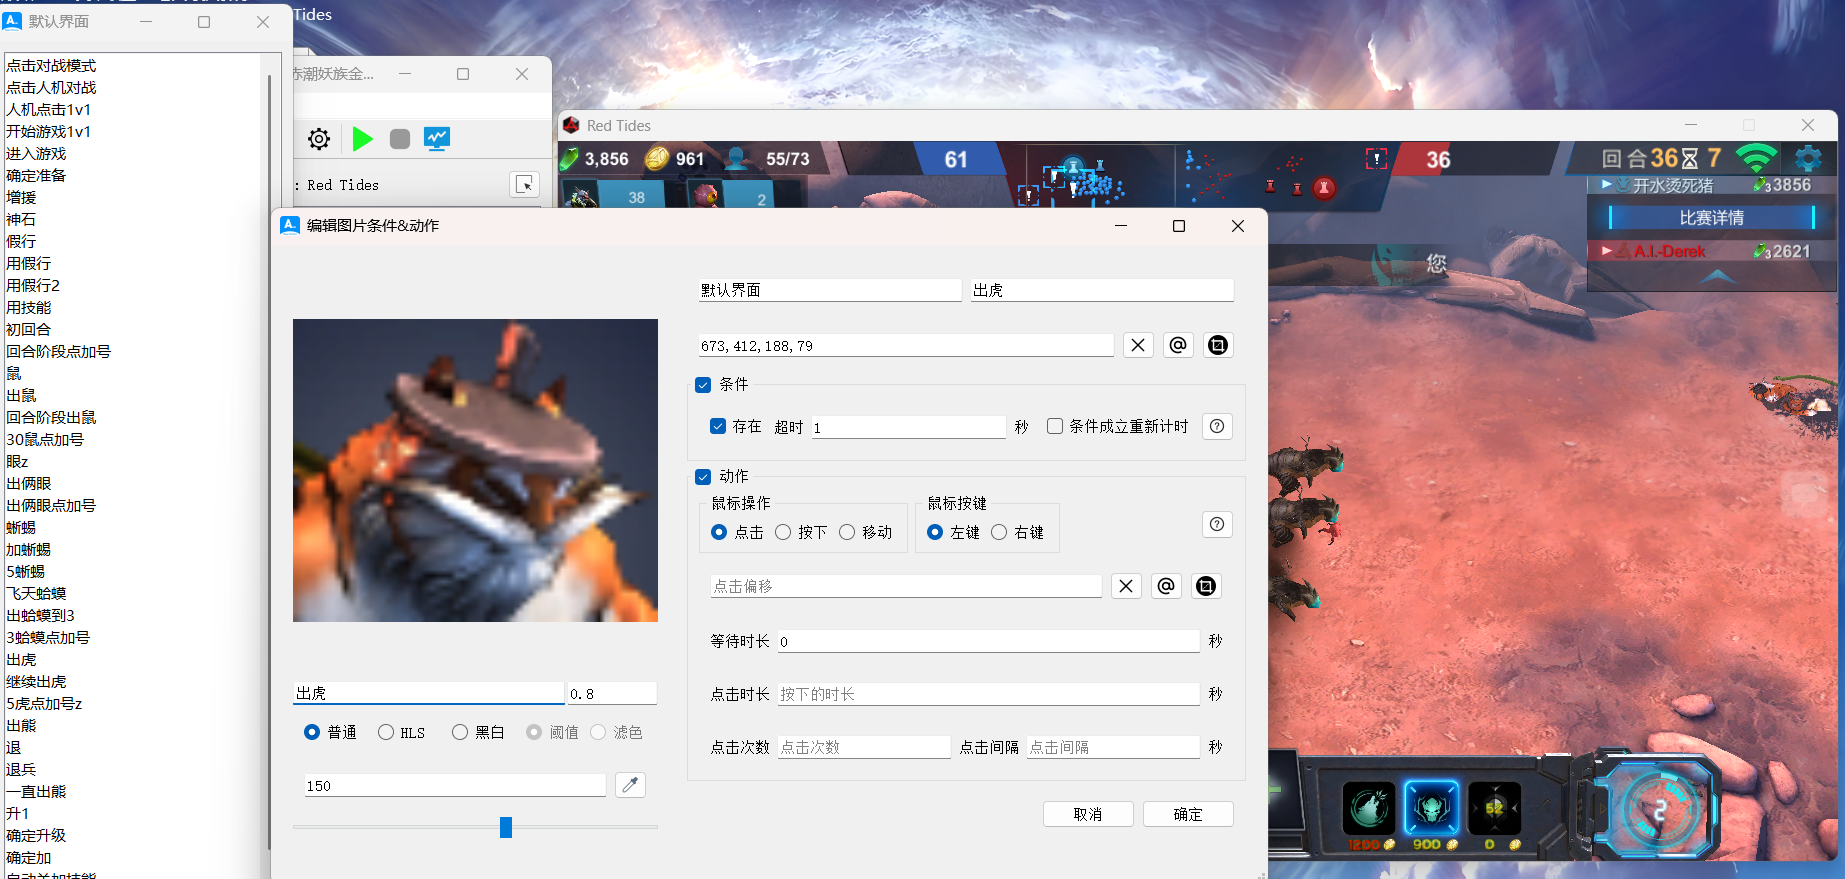The image size is (1845, 879).
Task: Open 比赛详情 in the game scoreboard
Action: click(1711, 218)
